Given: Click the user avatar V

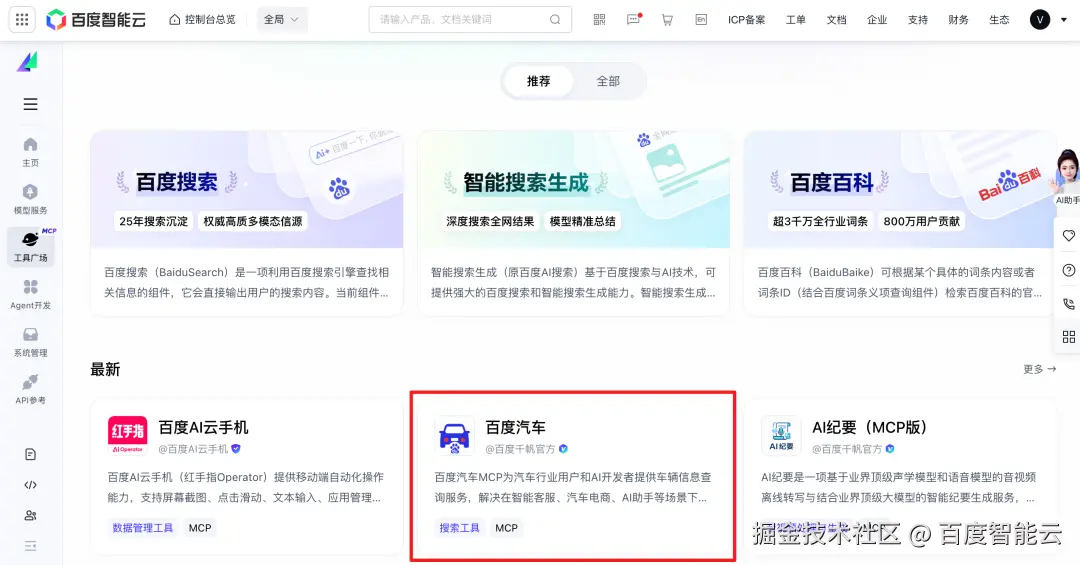Looking at the screenshot, I should 1040,20.
